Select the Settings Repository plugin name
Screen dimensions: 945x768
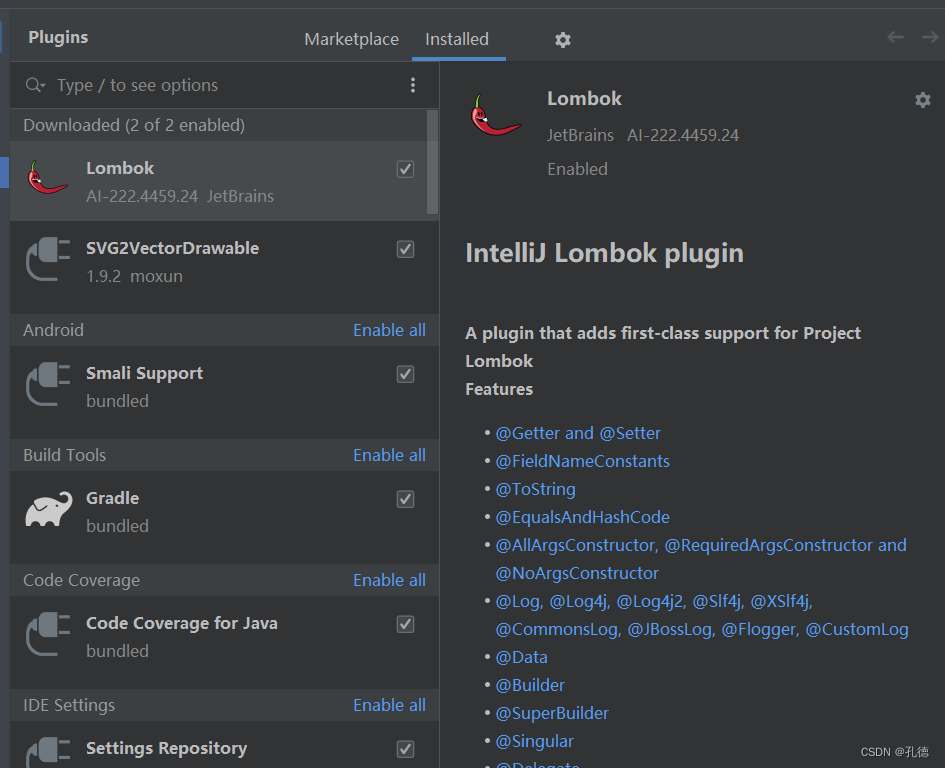click(x=166, y=749)
